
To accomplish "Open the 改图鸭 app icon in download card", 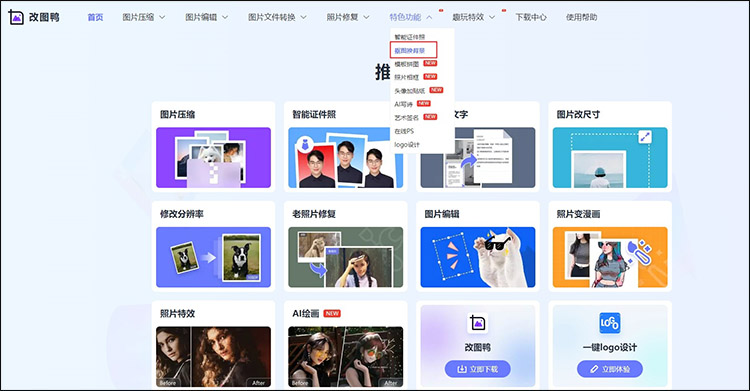I will (477, 323).
